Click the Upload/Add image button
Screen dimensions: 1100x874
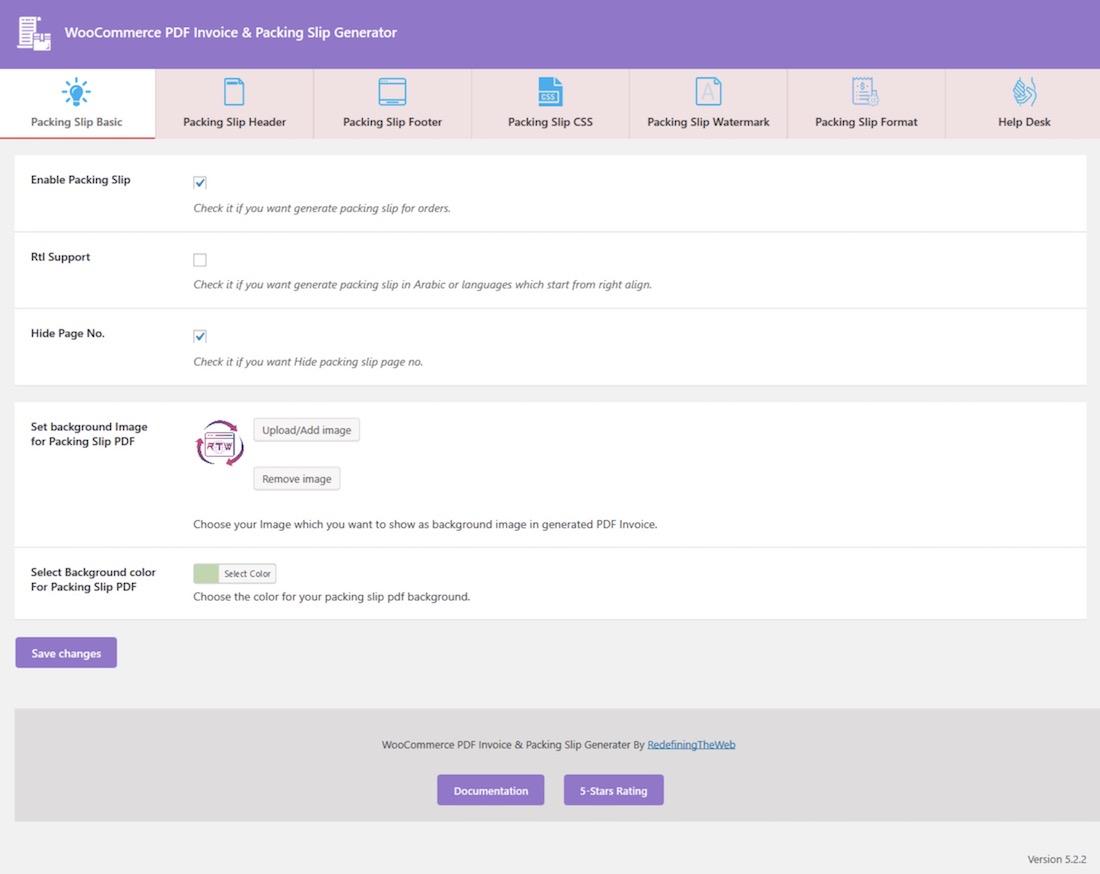coord(307,430)
